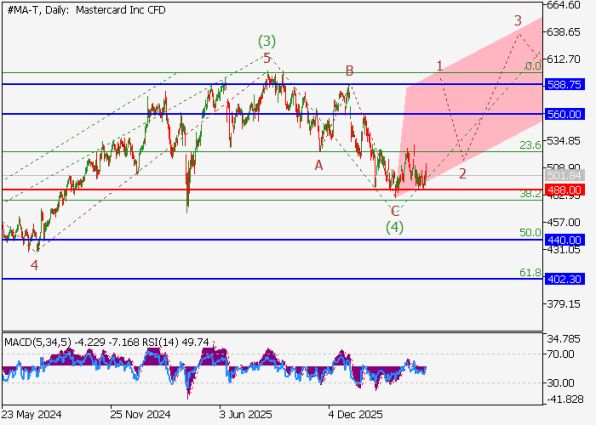Click the 431.05 price axis value

point(564,249)
